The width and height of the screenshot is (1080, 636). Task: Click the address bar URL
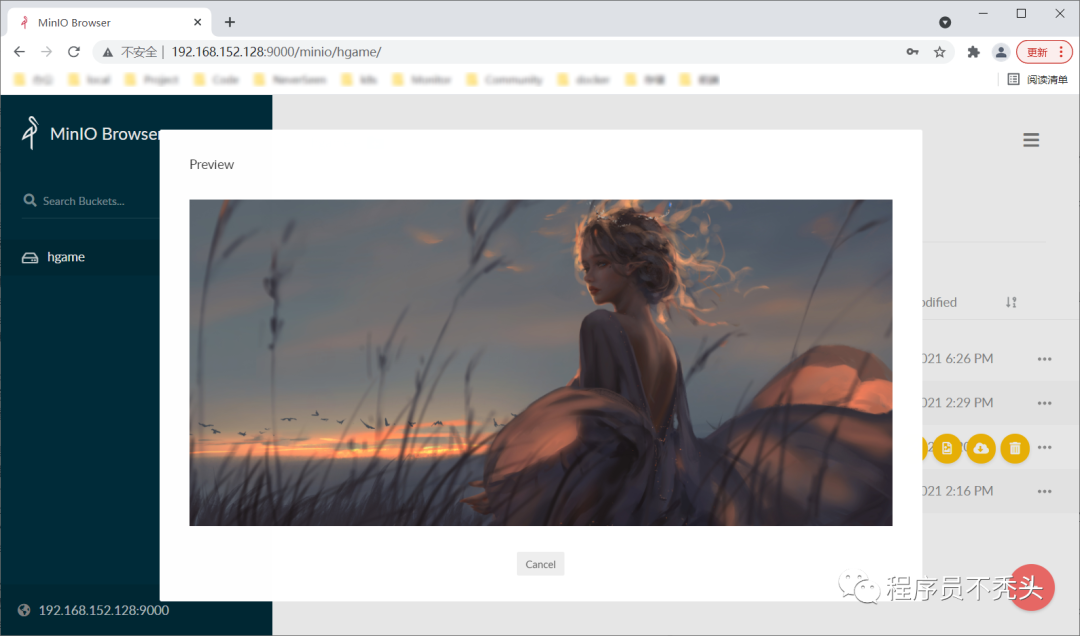pyautogui.click(x=276, y=52)
